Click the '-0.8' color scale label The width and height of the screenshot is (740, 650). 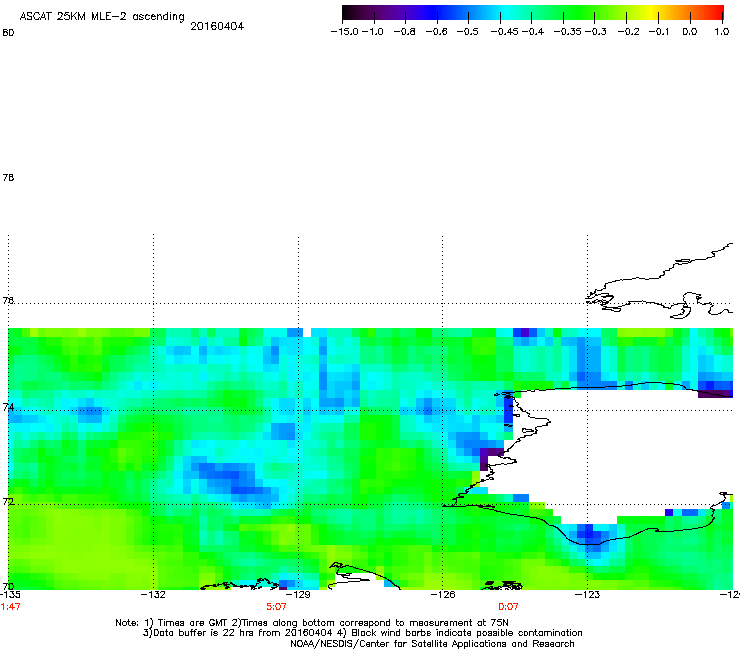404,32
